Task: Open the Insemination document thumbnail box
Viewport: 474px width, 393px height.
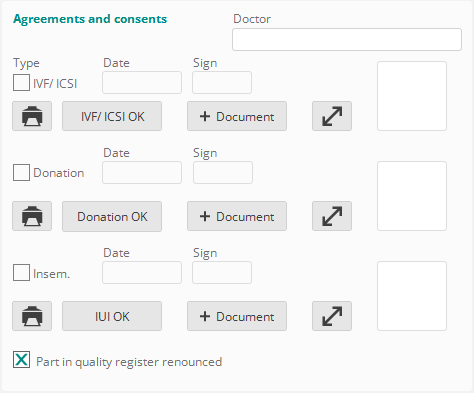Action: pyautogui.click(x=412, y=296)
